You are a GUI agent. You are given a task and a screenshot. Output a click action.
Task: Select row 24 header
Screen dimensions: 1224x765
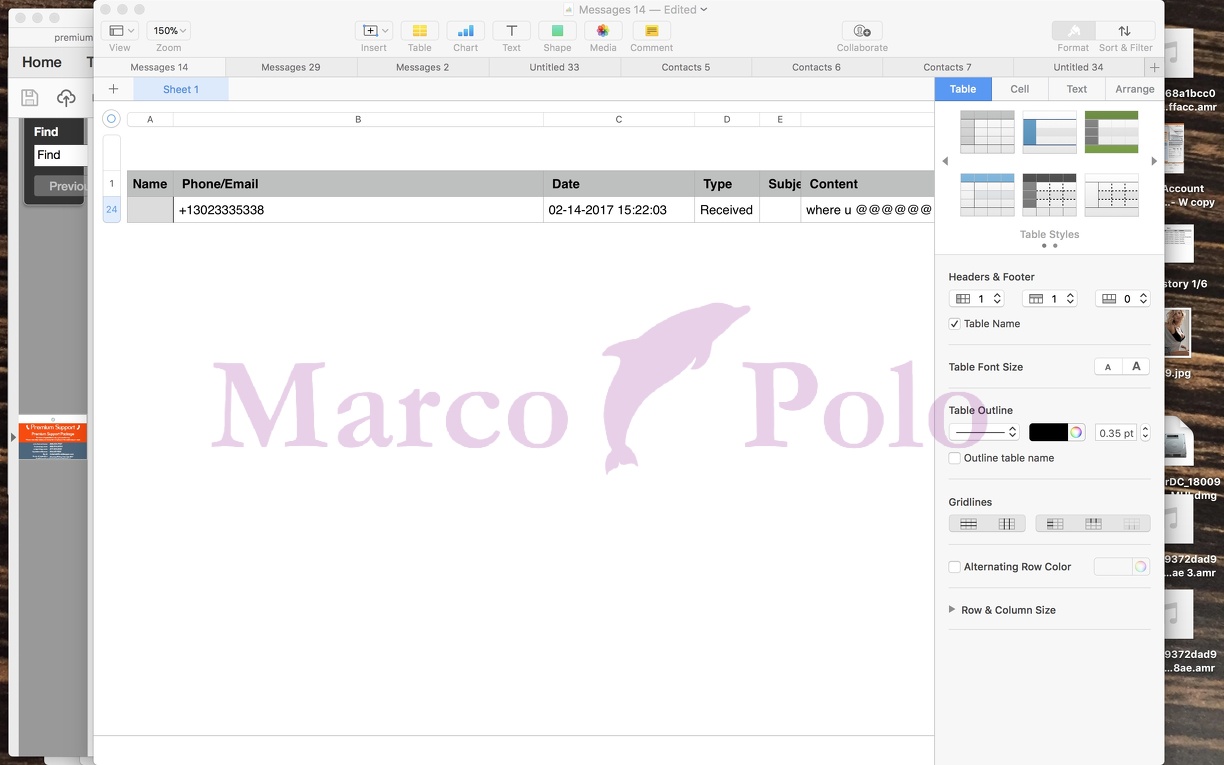tap(111, 210)
